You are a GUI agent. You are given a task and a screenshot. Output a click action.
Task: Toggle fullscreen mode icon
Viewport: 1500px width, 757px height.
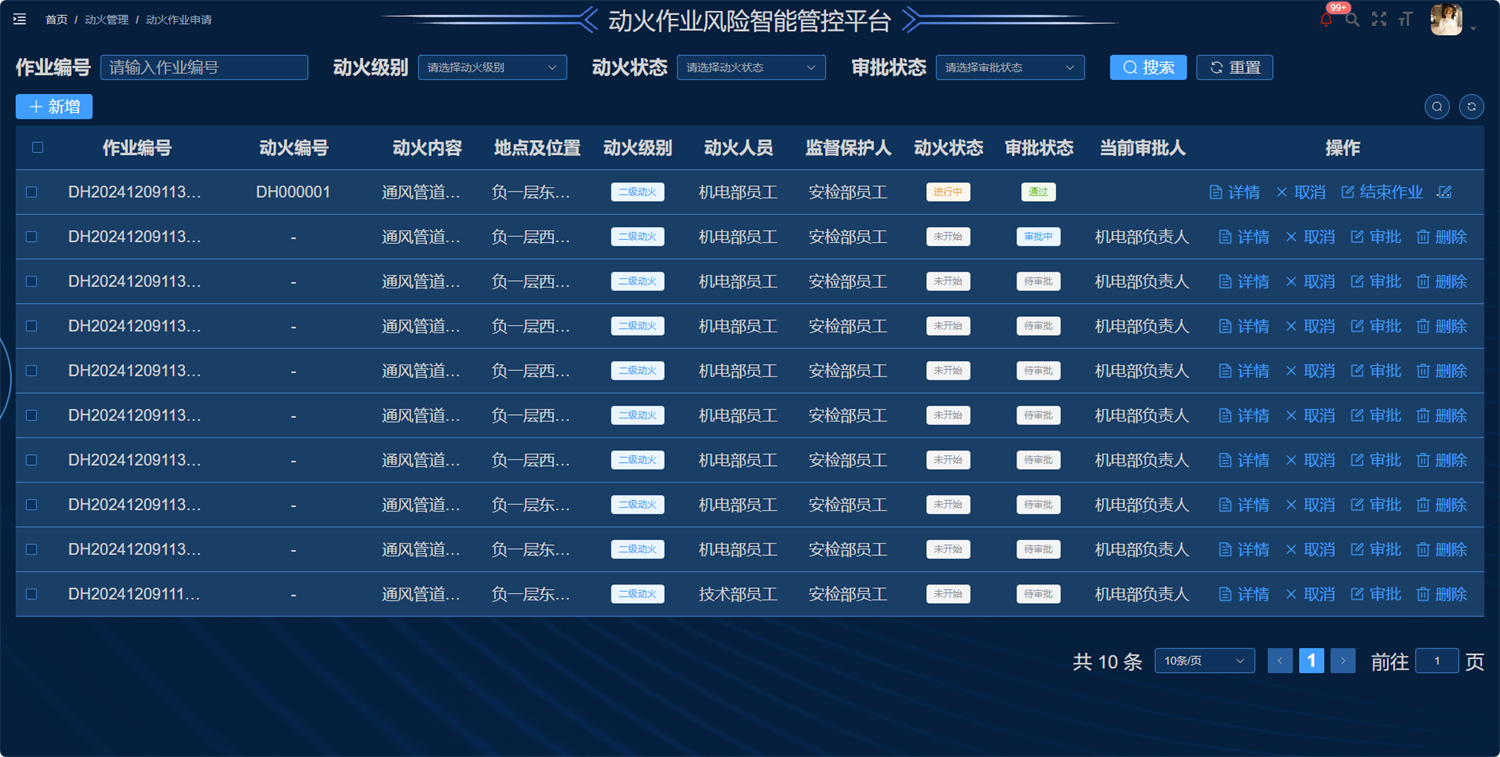coord(1379,19)
